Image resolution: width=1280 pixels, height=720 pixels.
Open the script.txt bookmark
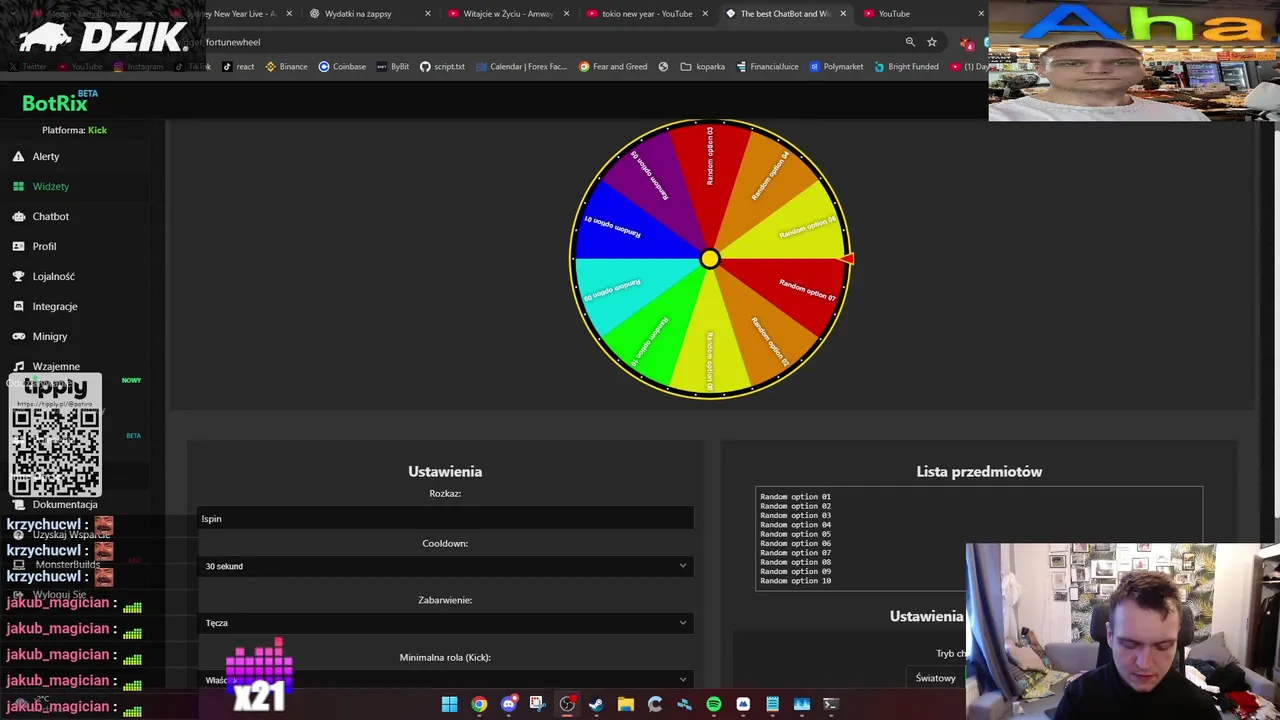pyautogui.click(x=442, y=67)
